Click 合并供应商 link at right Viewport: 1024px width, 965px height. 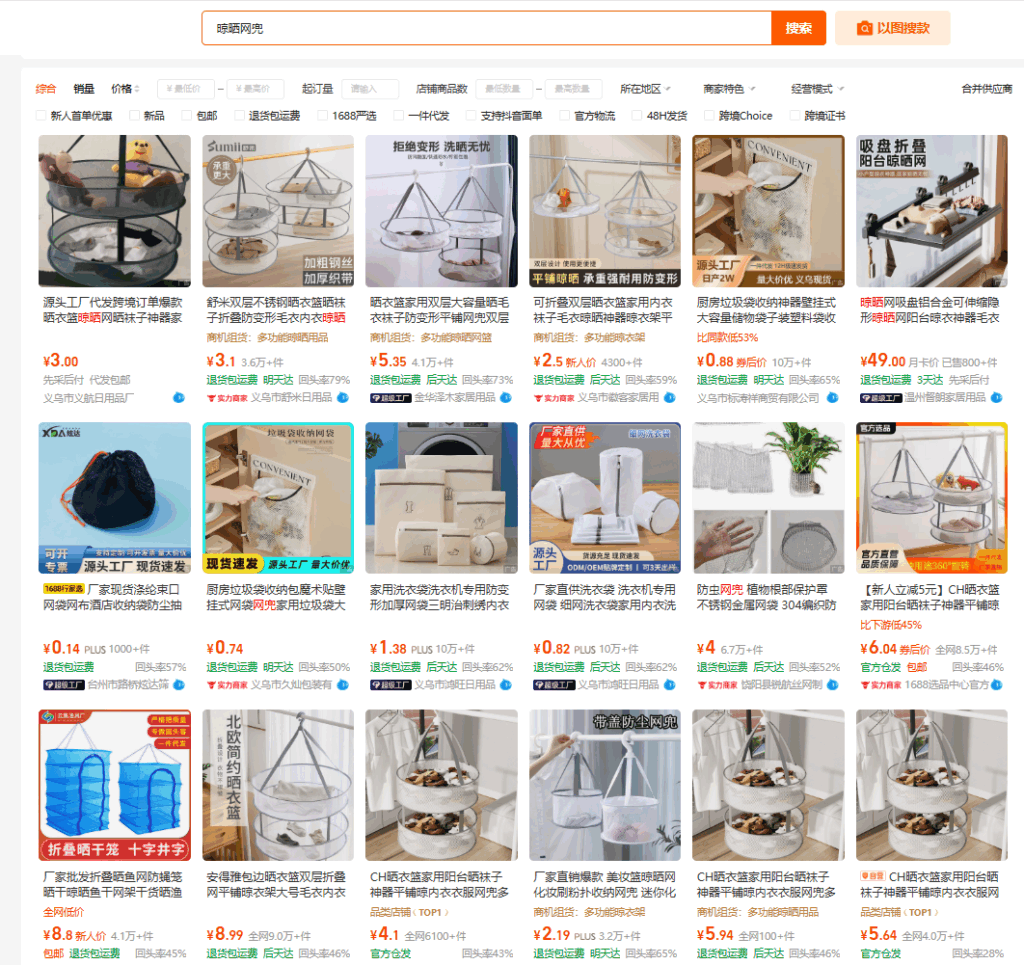[986, 89]
